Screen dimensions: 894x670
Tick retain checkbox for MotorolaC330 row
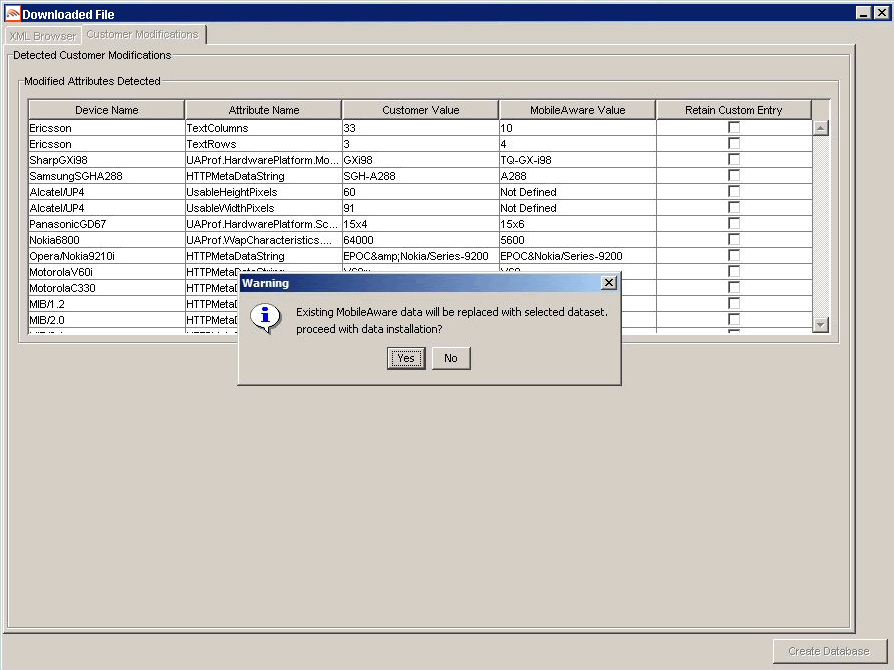coord(734,287)
